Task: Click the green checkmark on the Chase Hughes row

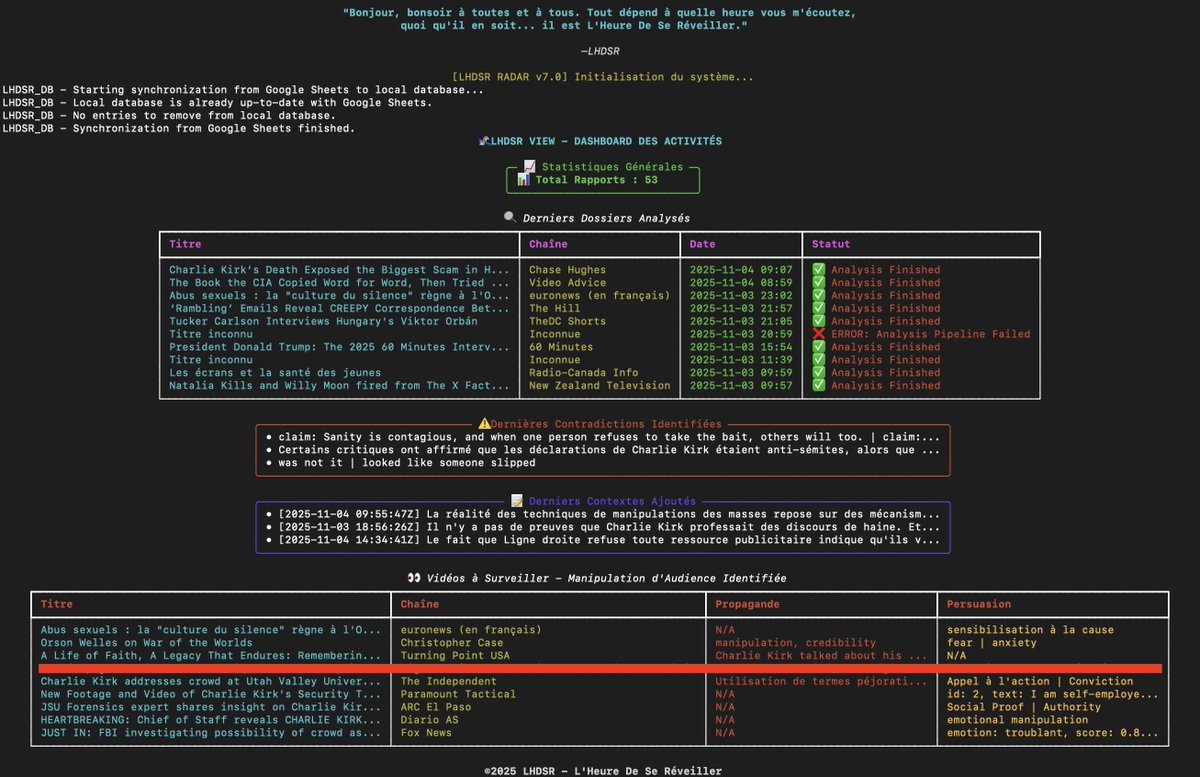Action: (818, 270)
